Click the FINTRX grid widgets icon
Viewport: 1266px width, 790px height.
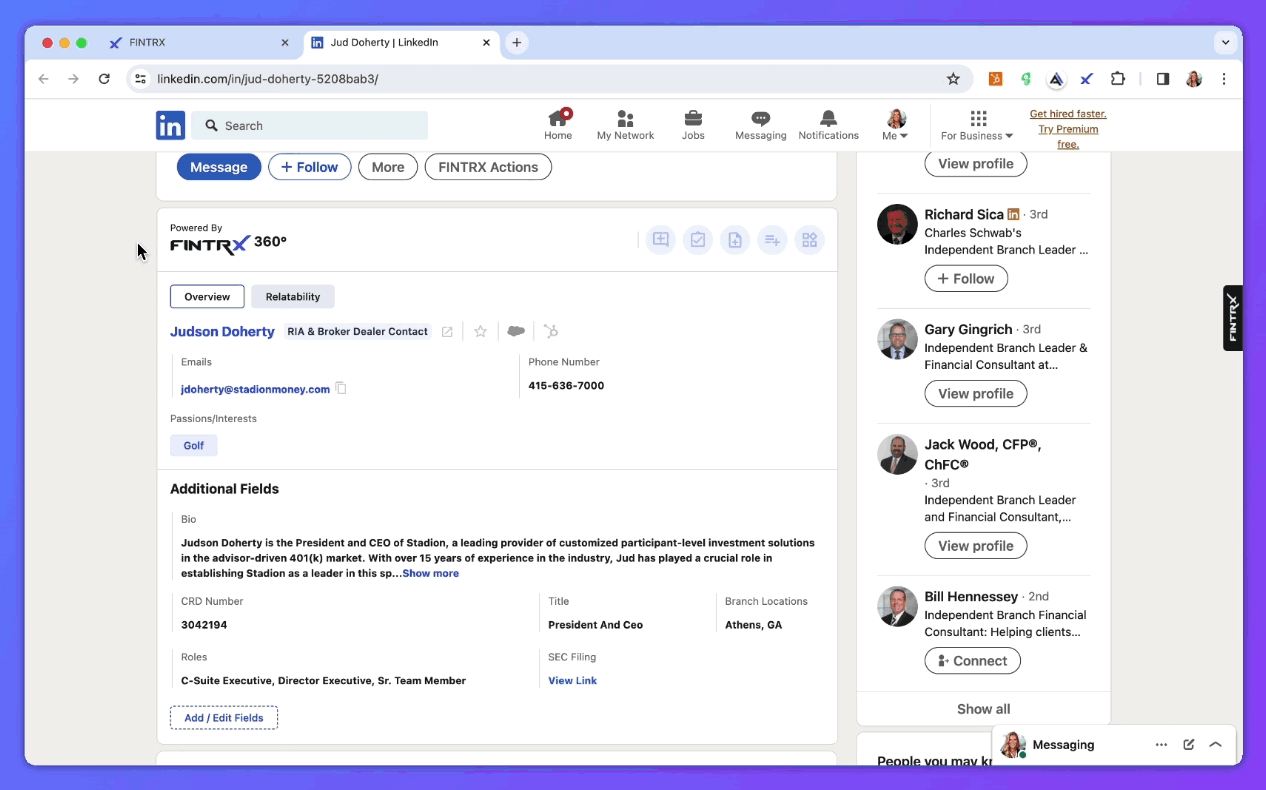pyautogui.click(x=810, y=240)
